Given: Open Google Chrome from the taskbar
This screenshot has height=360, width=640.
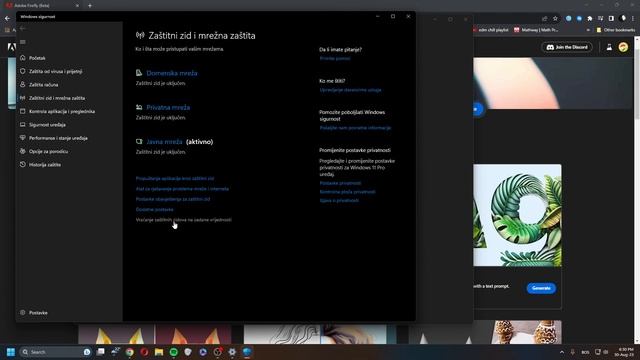Looking at the screenshot, I should tap(130, 352).
